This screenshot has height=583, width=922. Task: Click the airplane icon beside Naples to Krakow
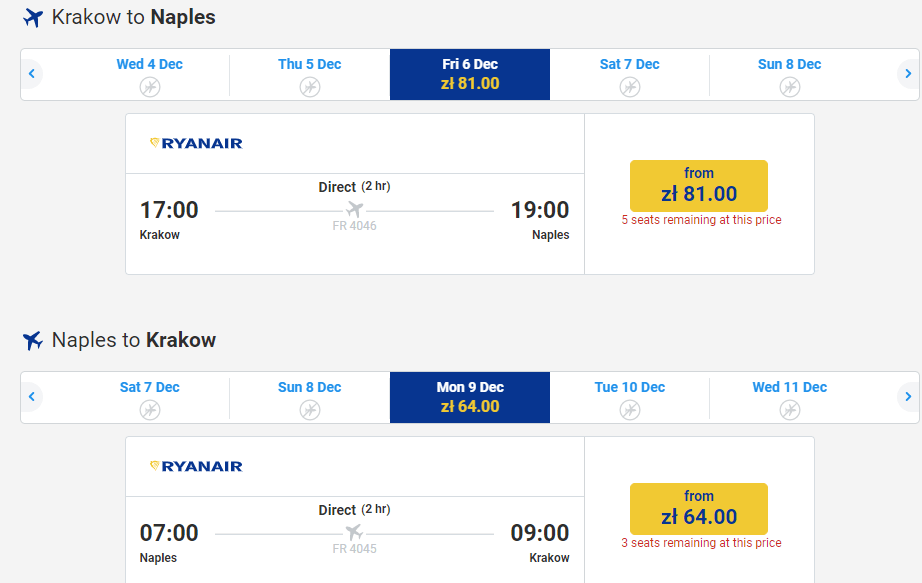click(33, 341)
